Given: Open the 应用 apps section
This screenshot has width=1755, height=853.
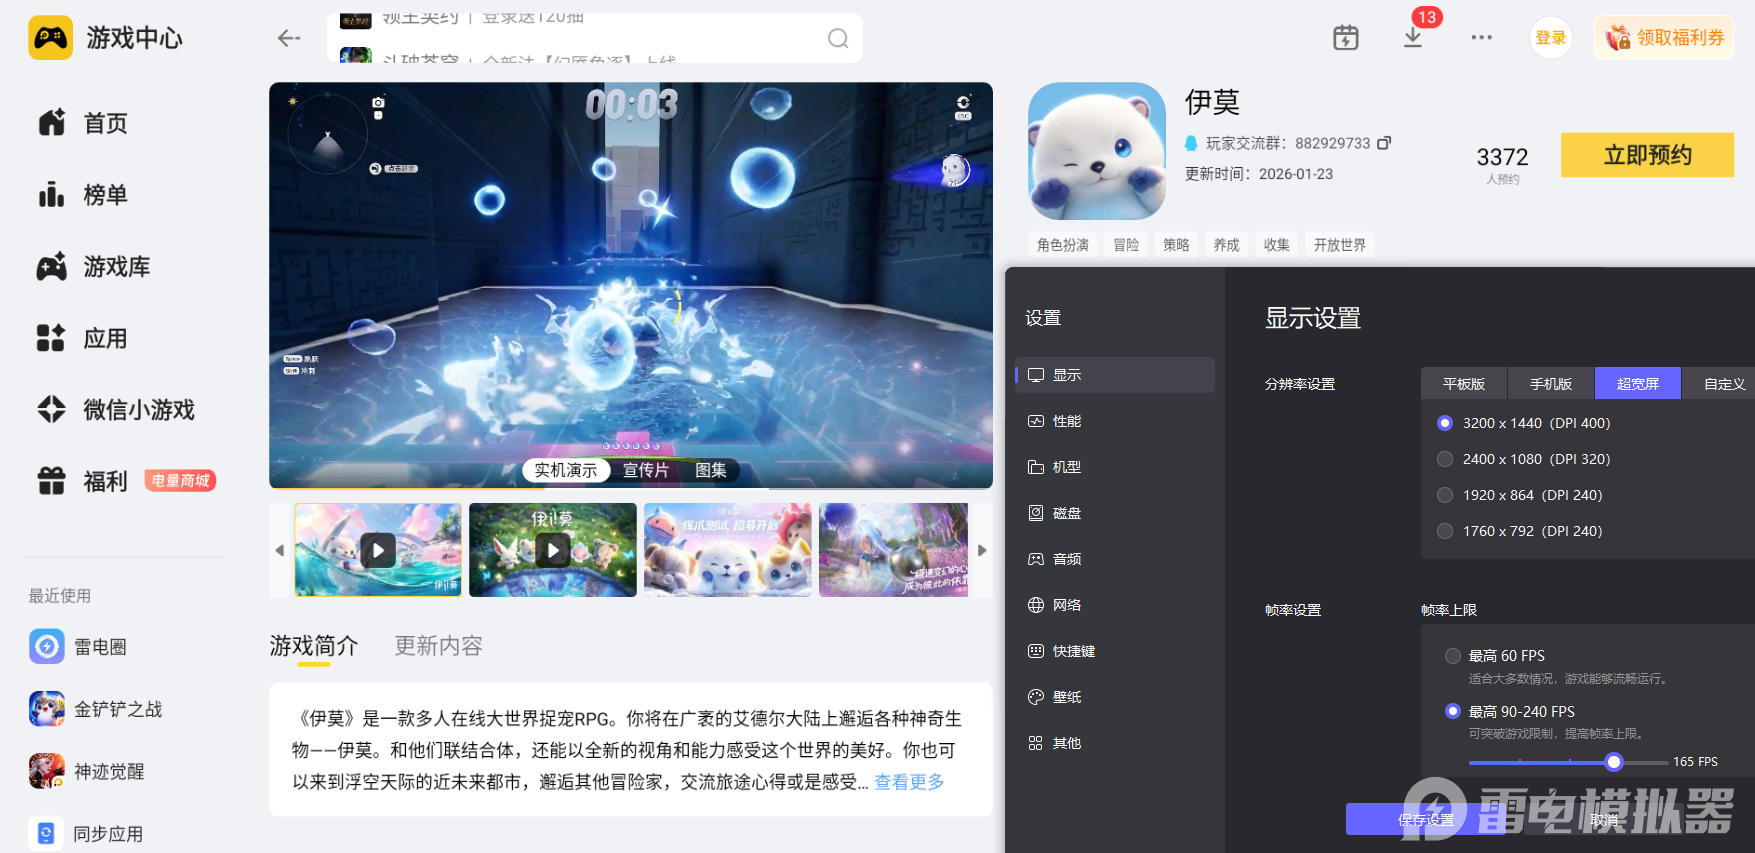Looking at the screenshot, I should point(83,339).
